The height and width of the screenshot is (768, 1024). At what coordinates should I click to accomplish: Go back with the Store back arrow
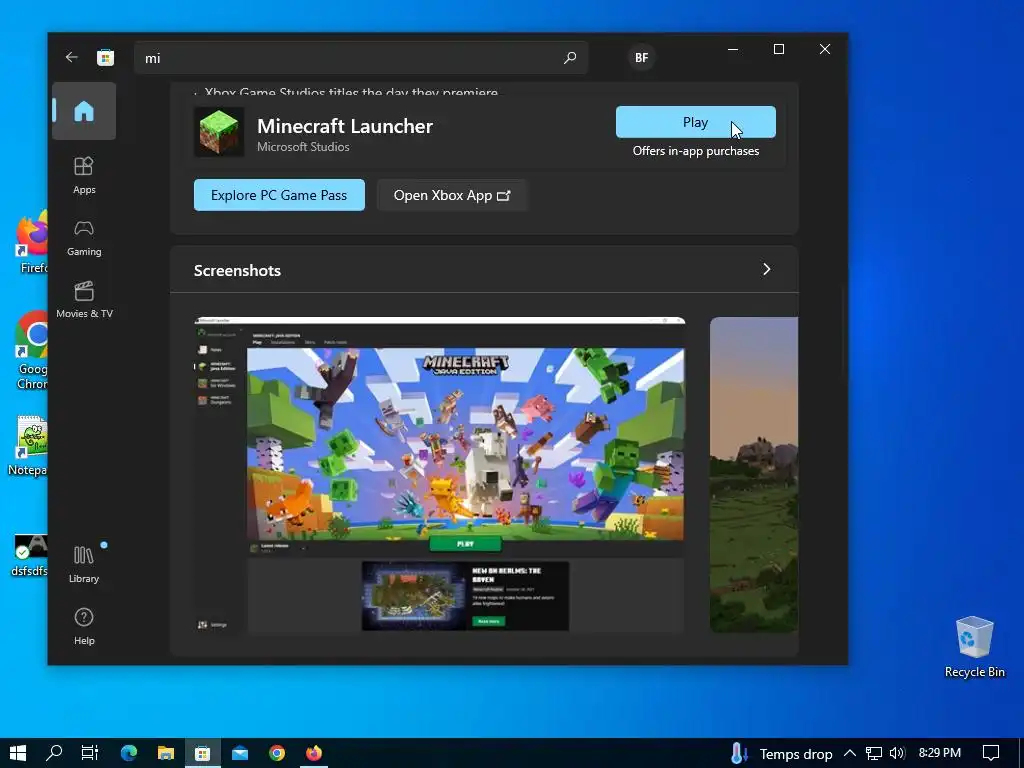[x=71, y=57]
